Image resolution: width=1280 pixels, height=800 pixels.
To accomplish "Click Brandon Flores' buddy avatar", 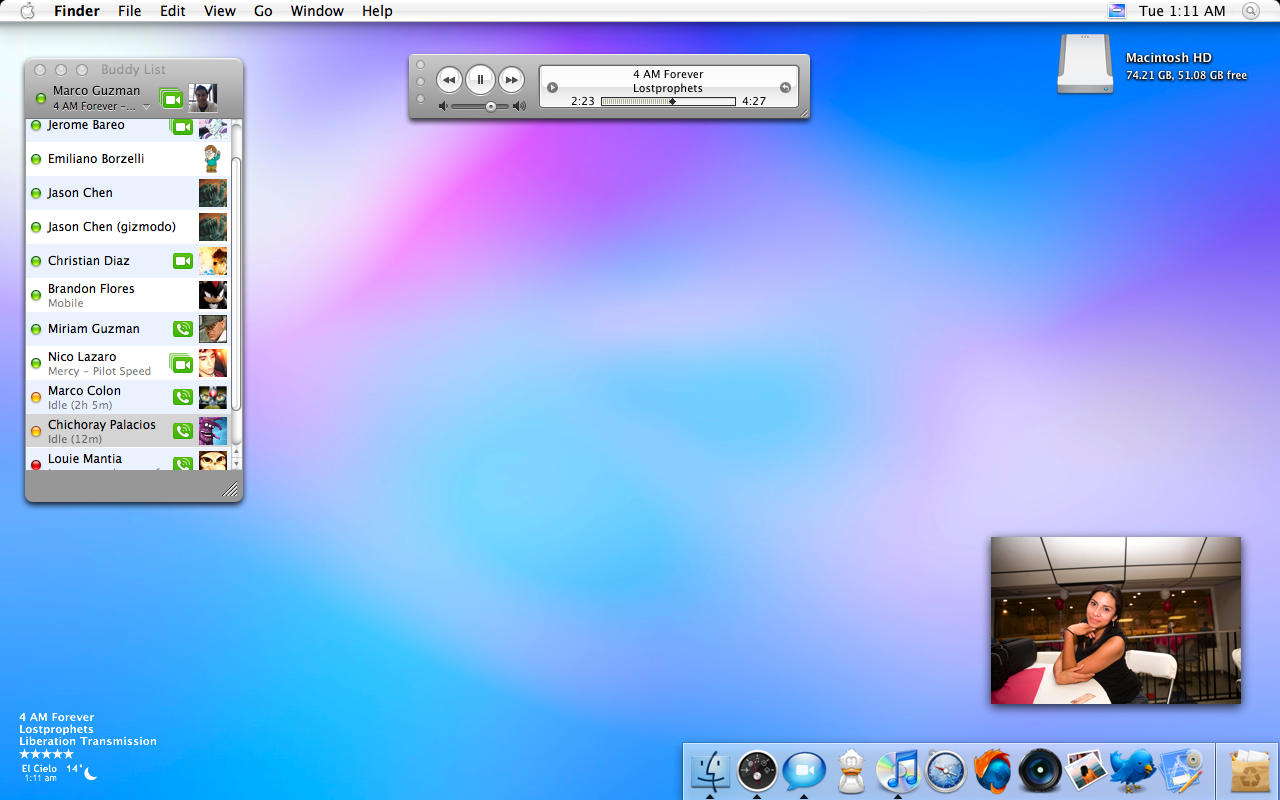I will [213, 295].
